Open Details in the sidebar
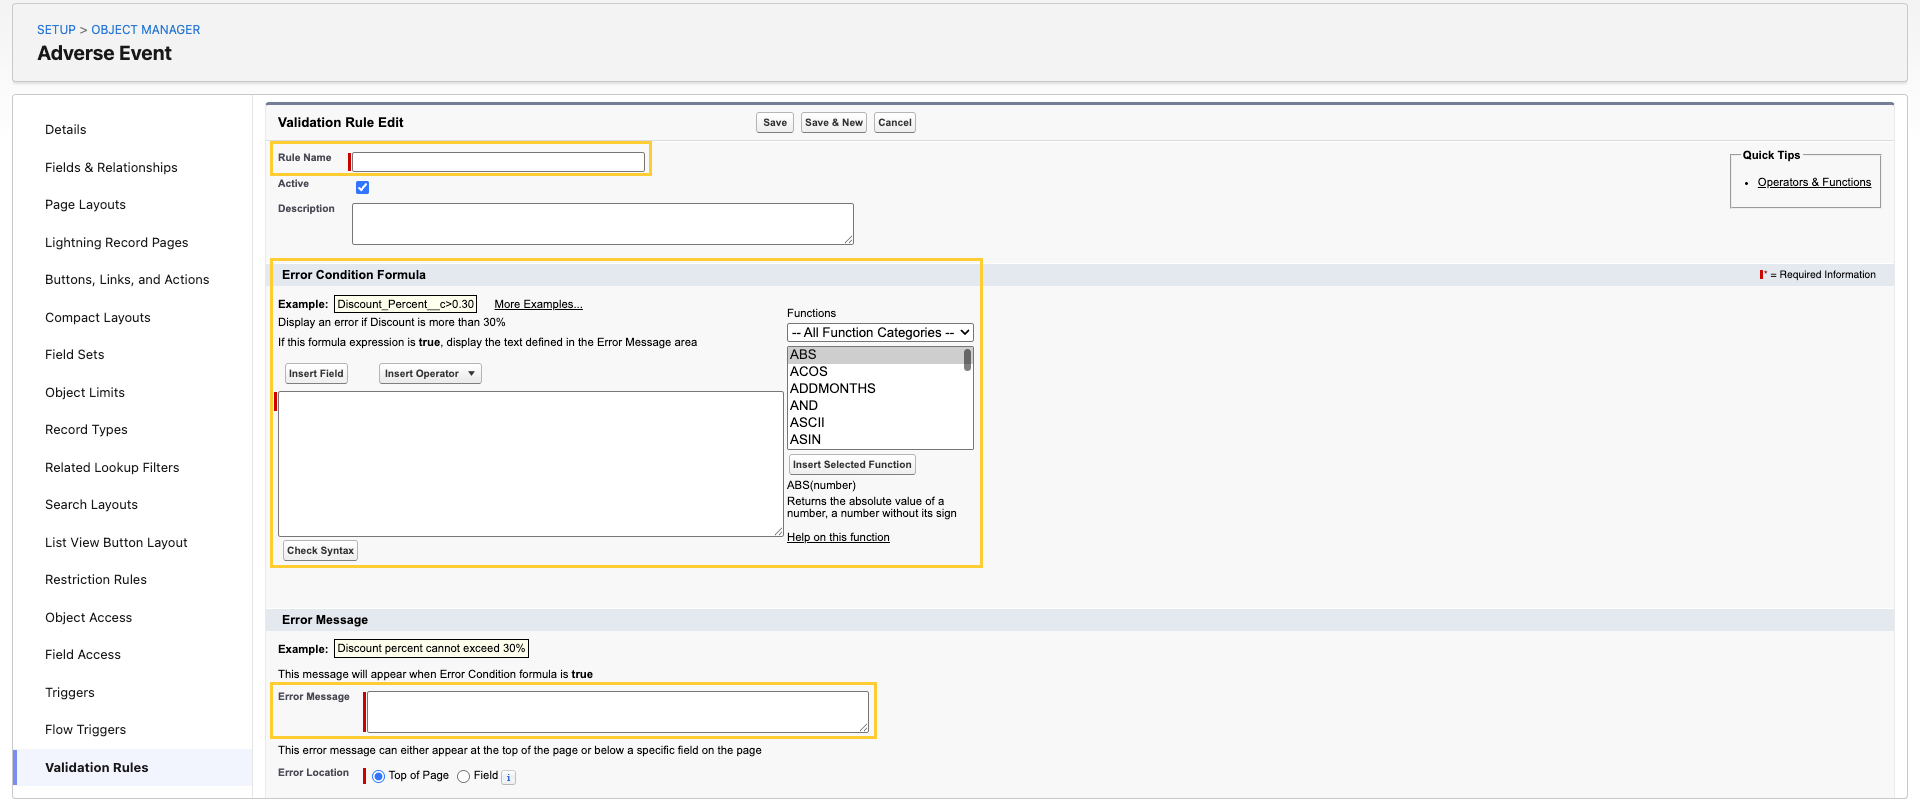This screenshot has height=811, width=1920. click(x=65, y=130)
